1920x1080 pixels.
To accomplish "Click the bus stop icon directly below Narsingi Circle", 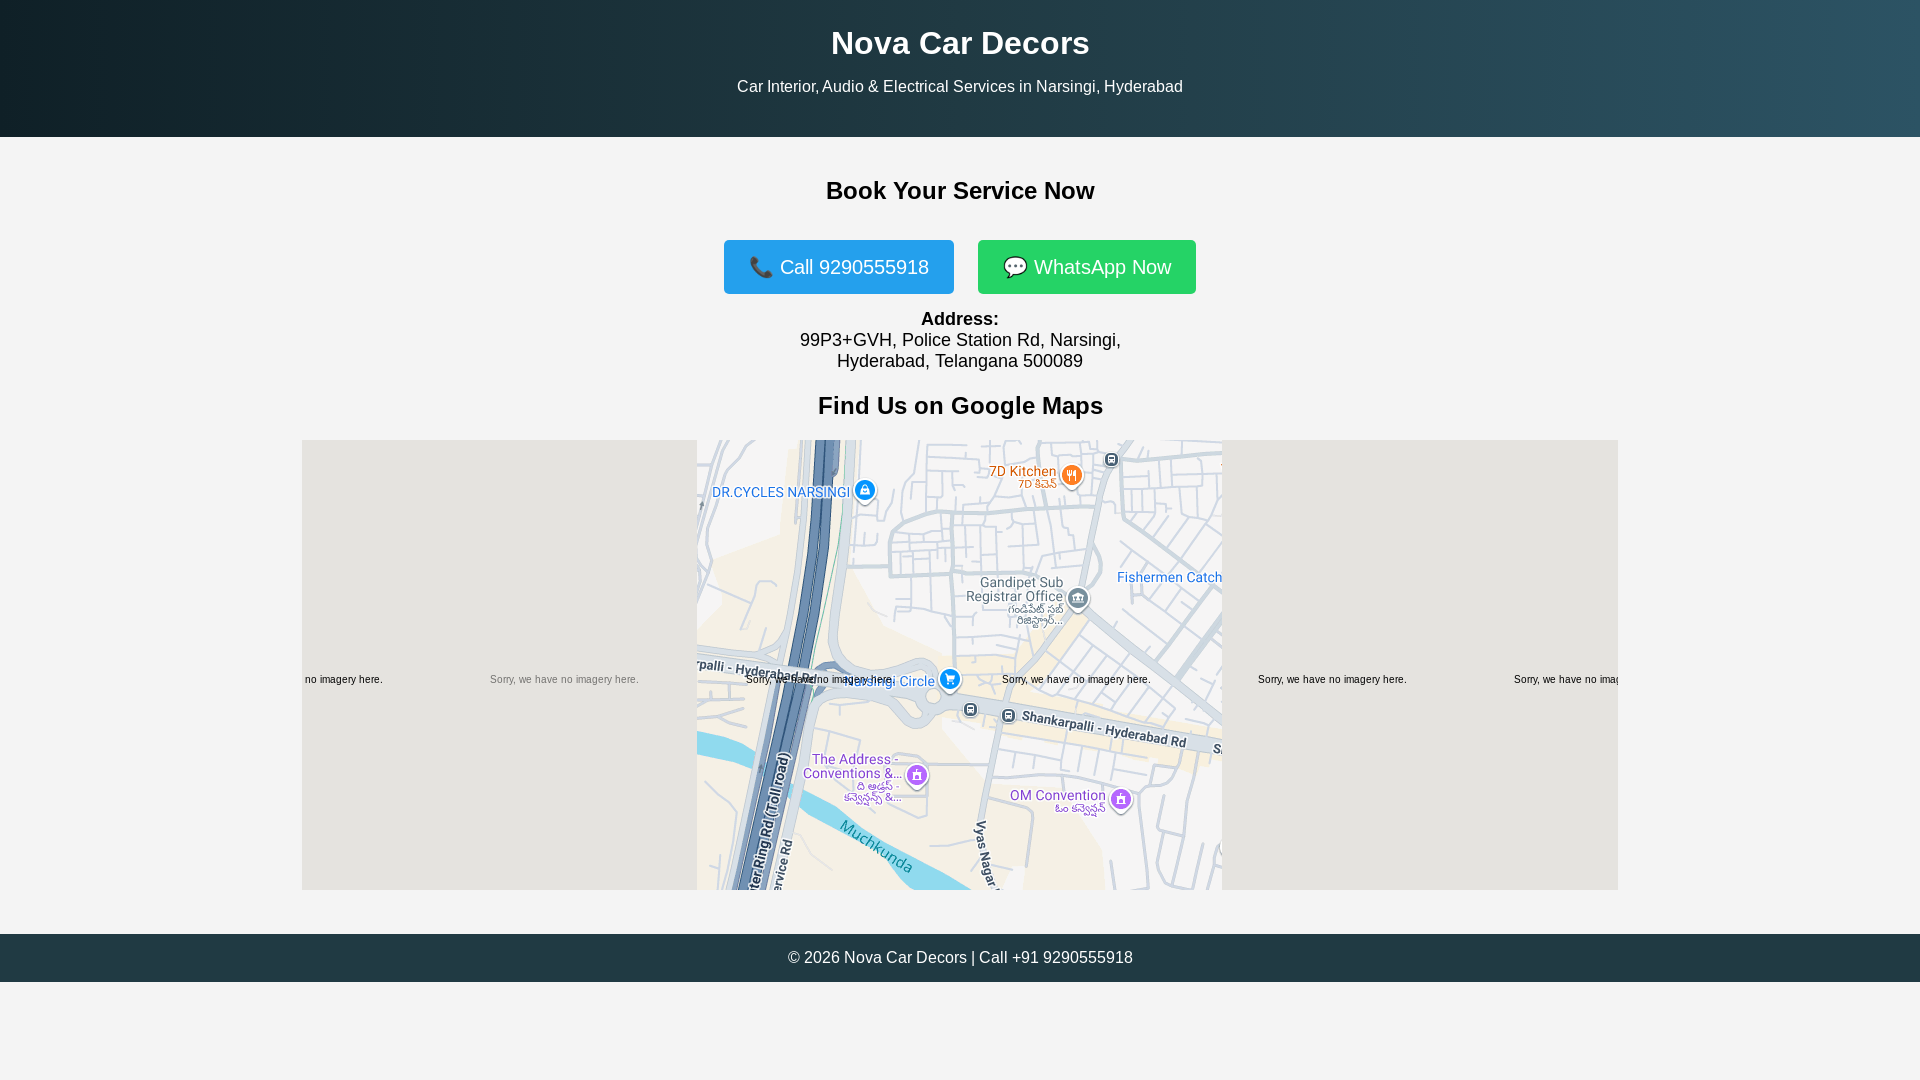I will [x=970, y=710].
